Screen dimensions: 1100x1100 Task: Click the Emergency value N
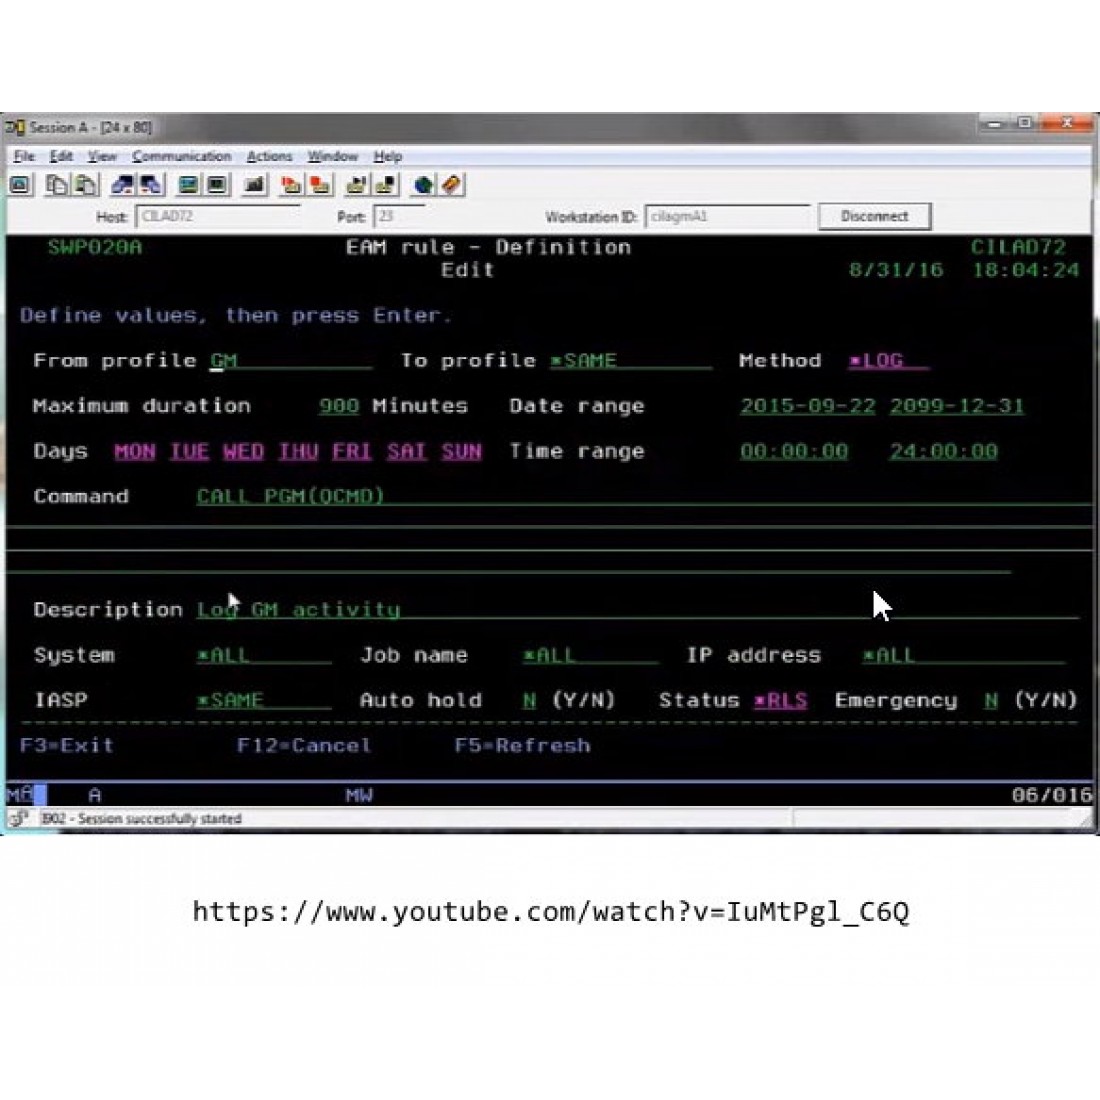991,701
